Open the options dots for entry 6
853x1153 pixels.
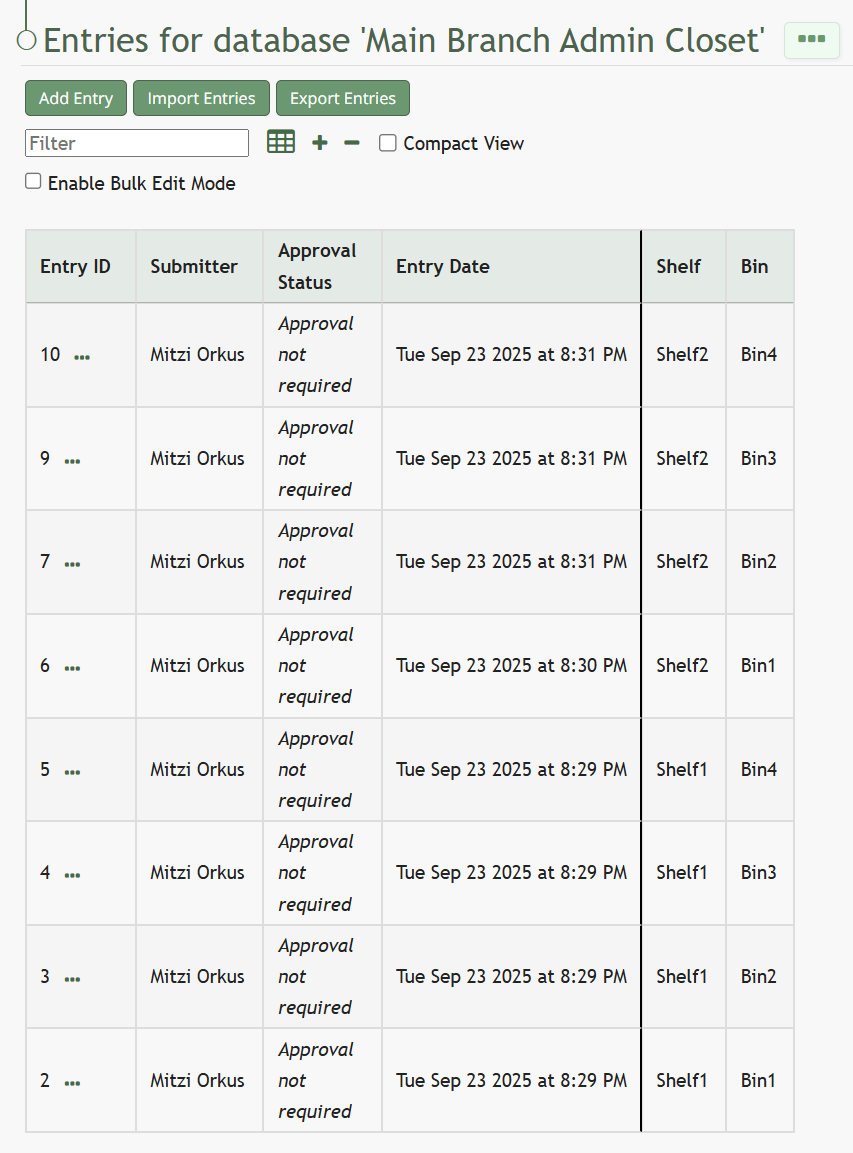point(73,668)
